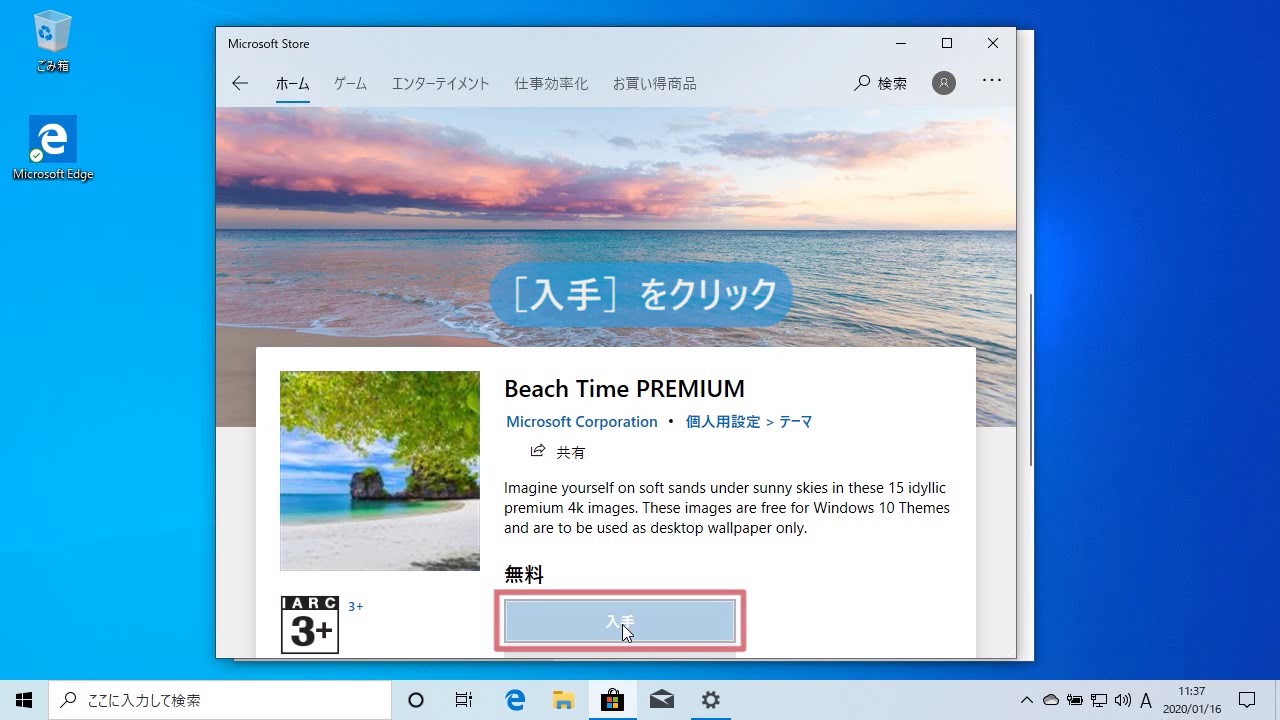Open the ごみ箱 desktop icon

coord(52,41)
